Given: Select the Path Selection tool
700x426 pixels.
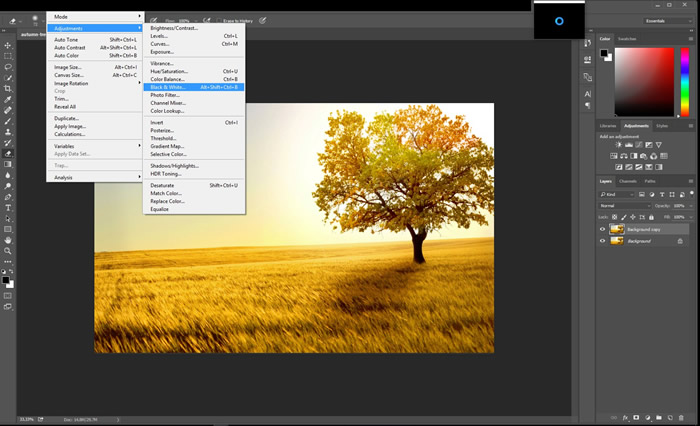Looking at the screenshot, I should tap(8, 218).
